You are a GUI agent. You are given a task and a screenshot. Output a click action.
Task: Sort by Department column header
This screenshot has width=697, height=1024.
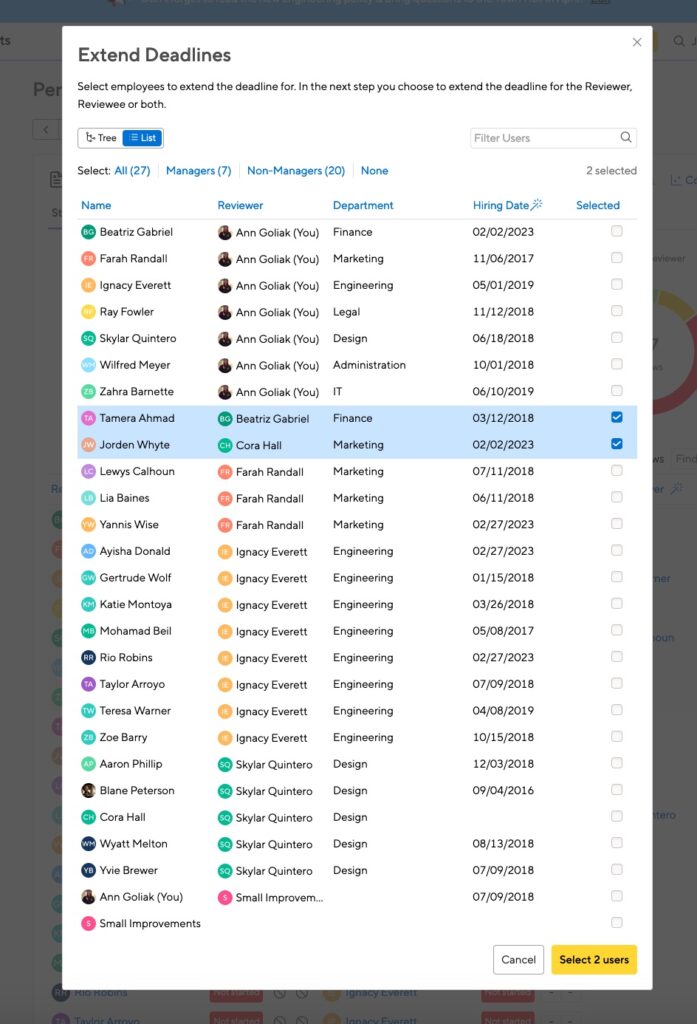coord(363,205)
